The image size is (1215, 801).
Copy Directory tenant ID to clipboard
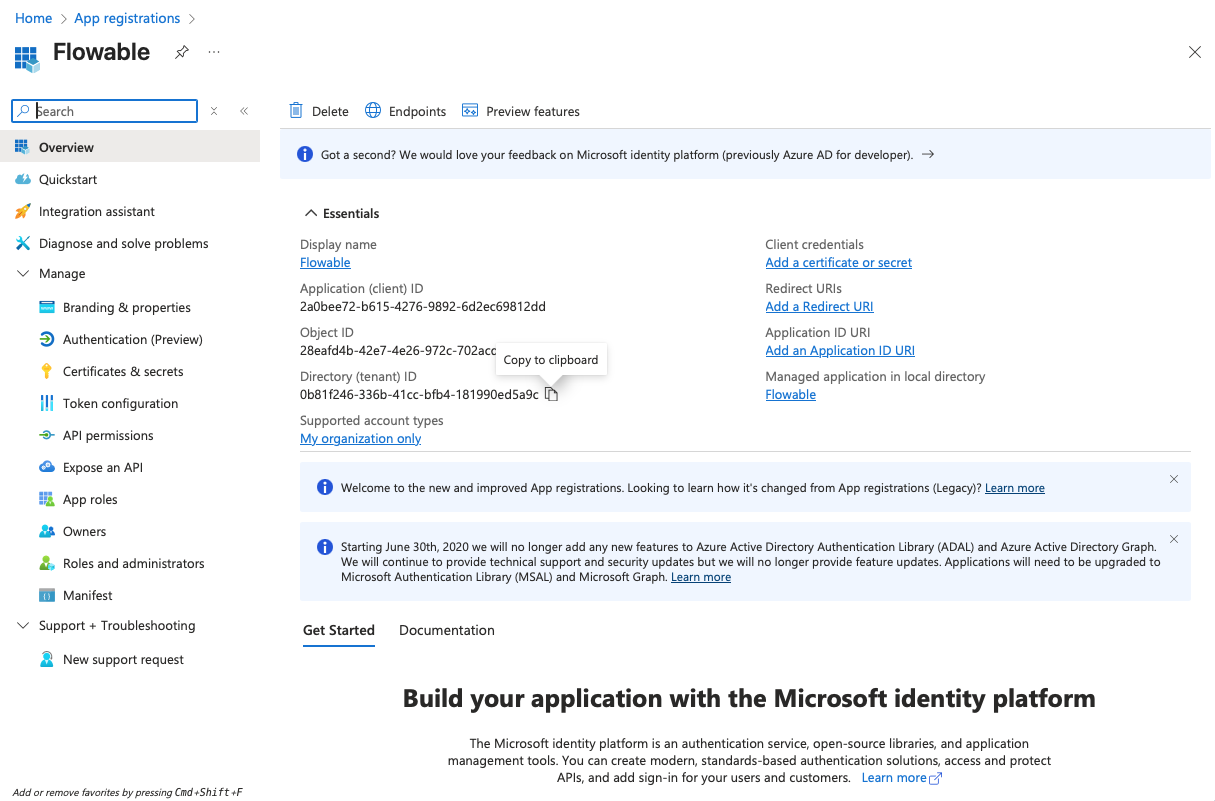pyautogui.click(x=551, y=395)
